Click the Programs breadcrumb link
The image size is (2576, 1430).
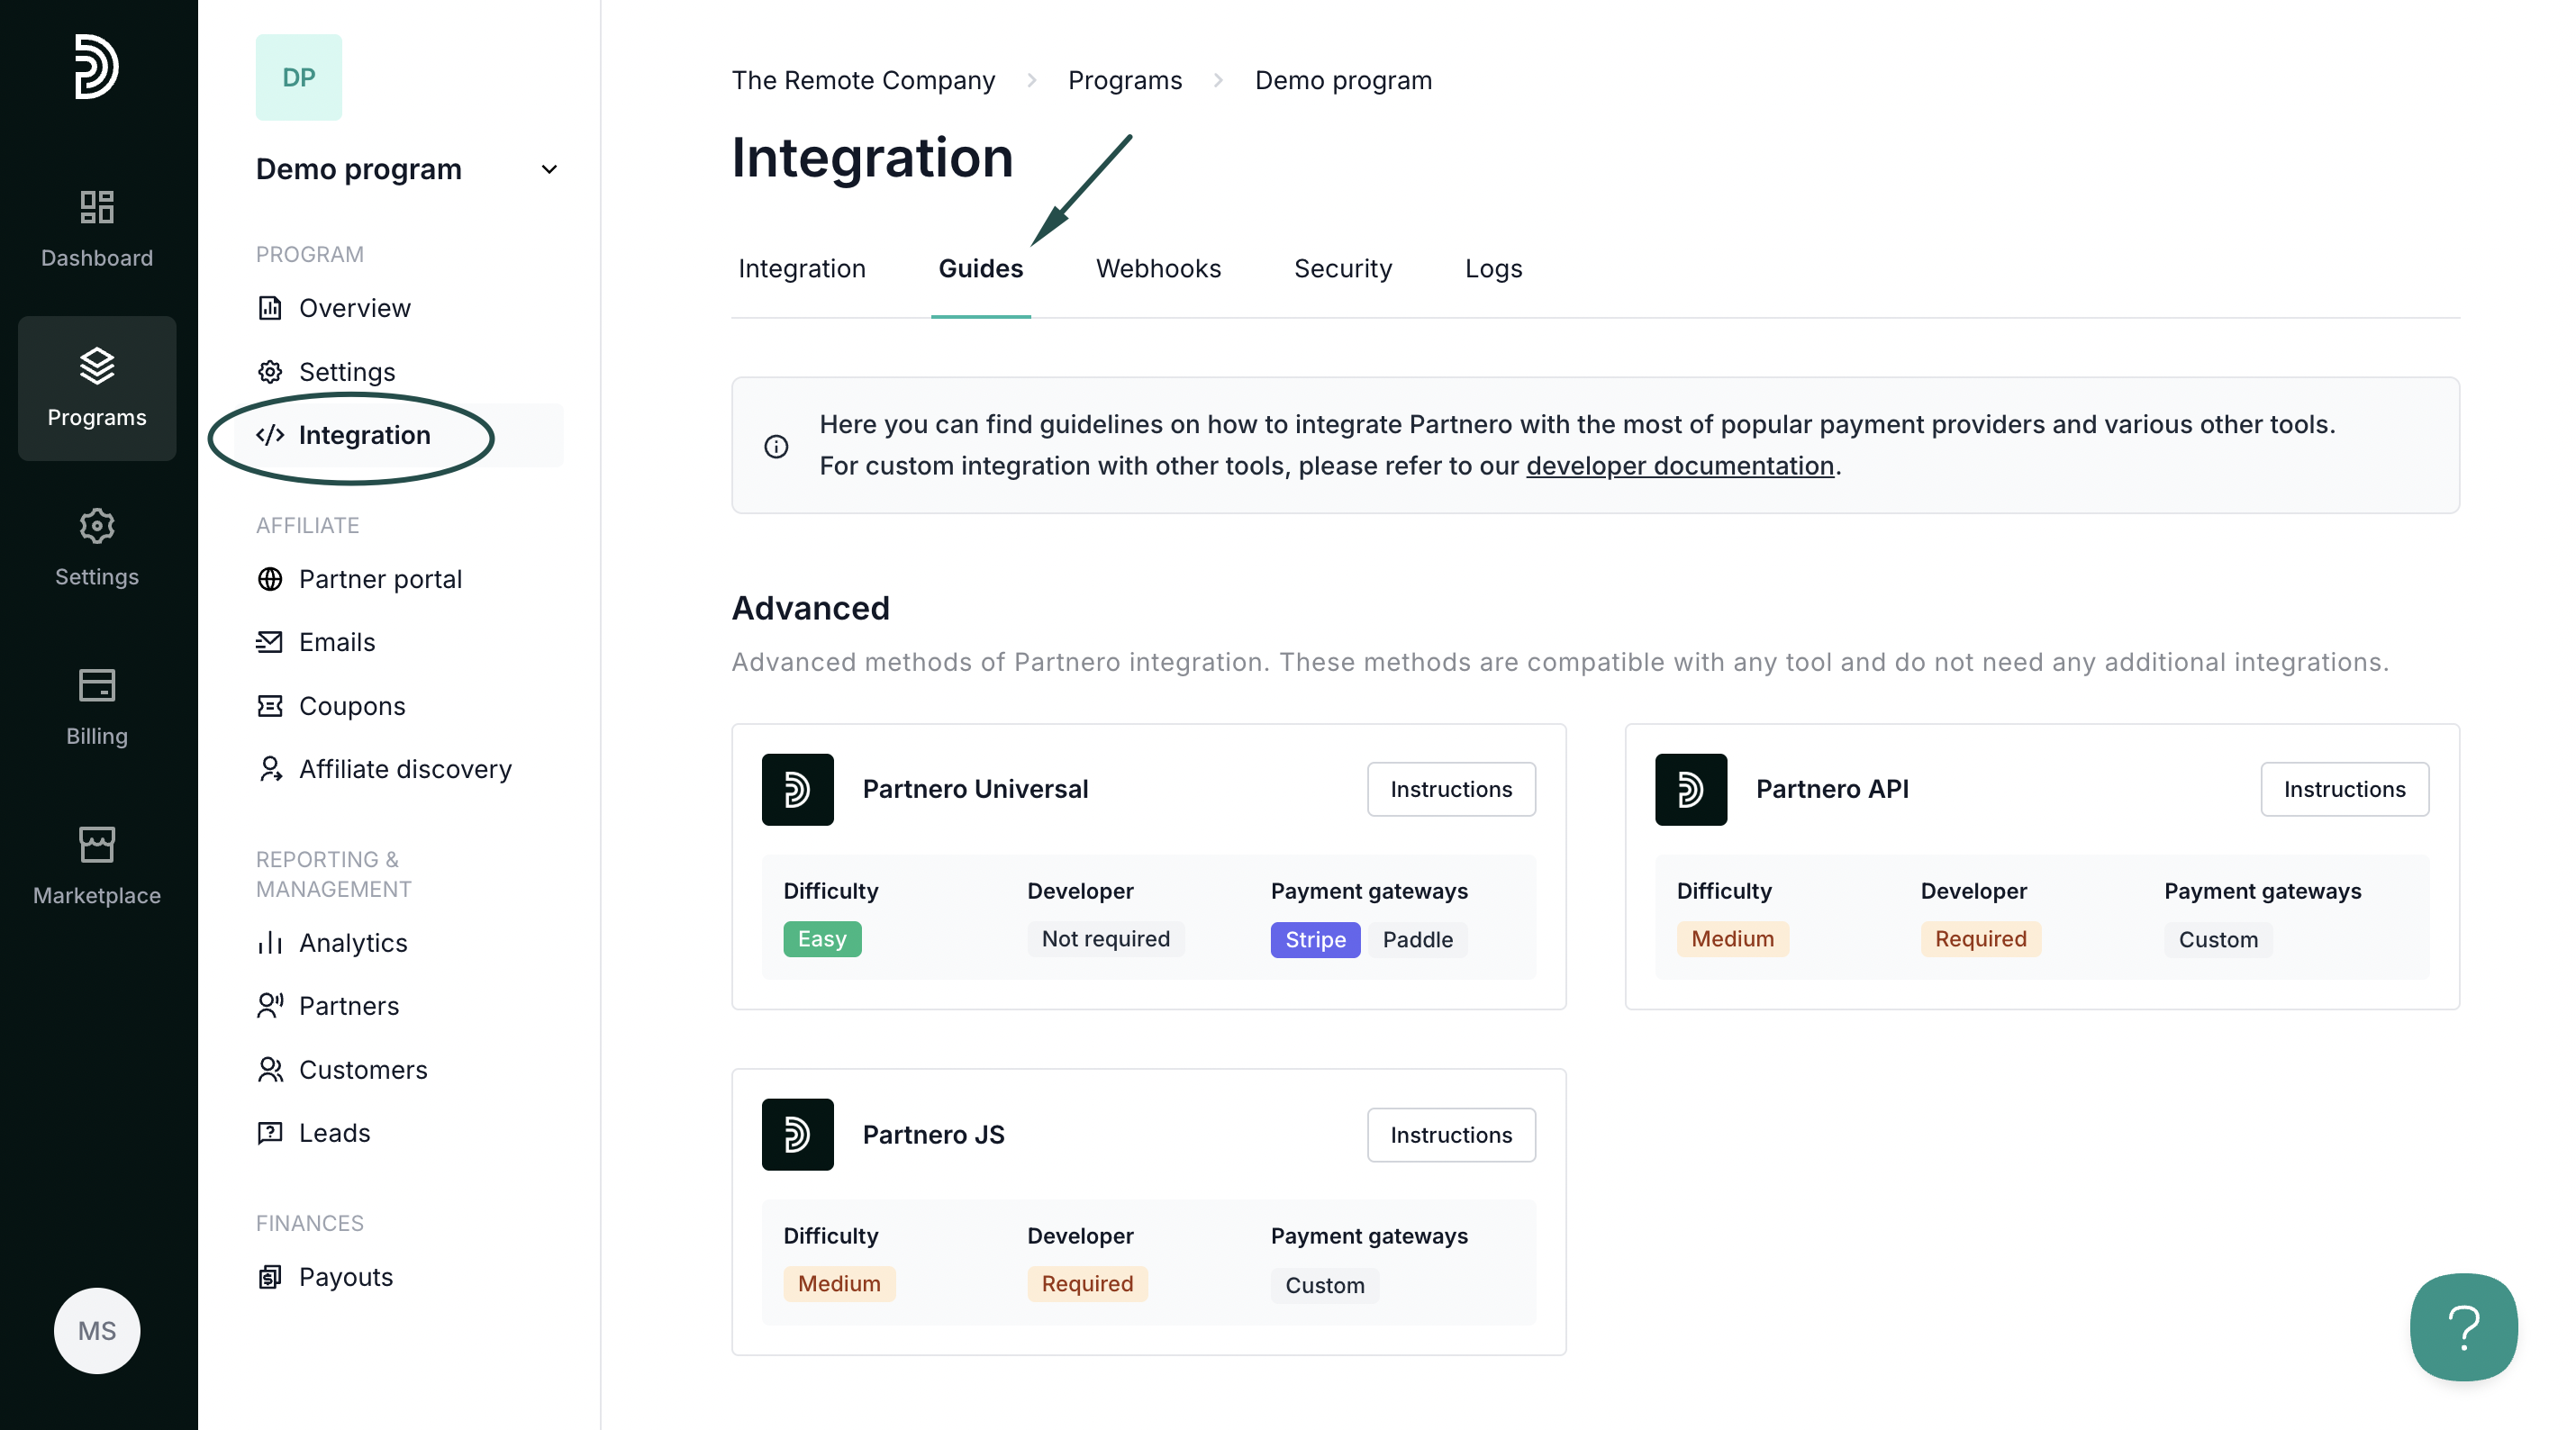pos(1124,80)
